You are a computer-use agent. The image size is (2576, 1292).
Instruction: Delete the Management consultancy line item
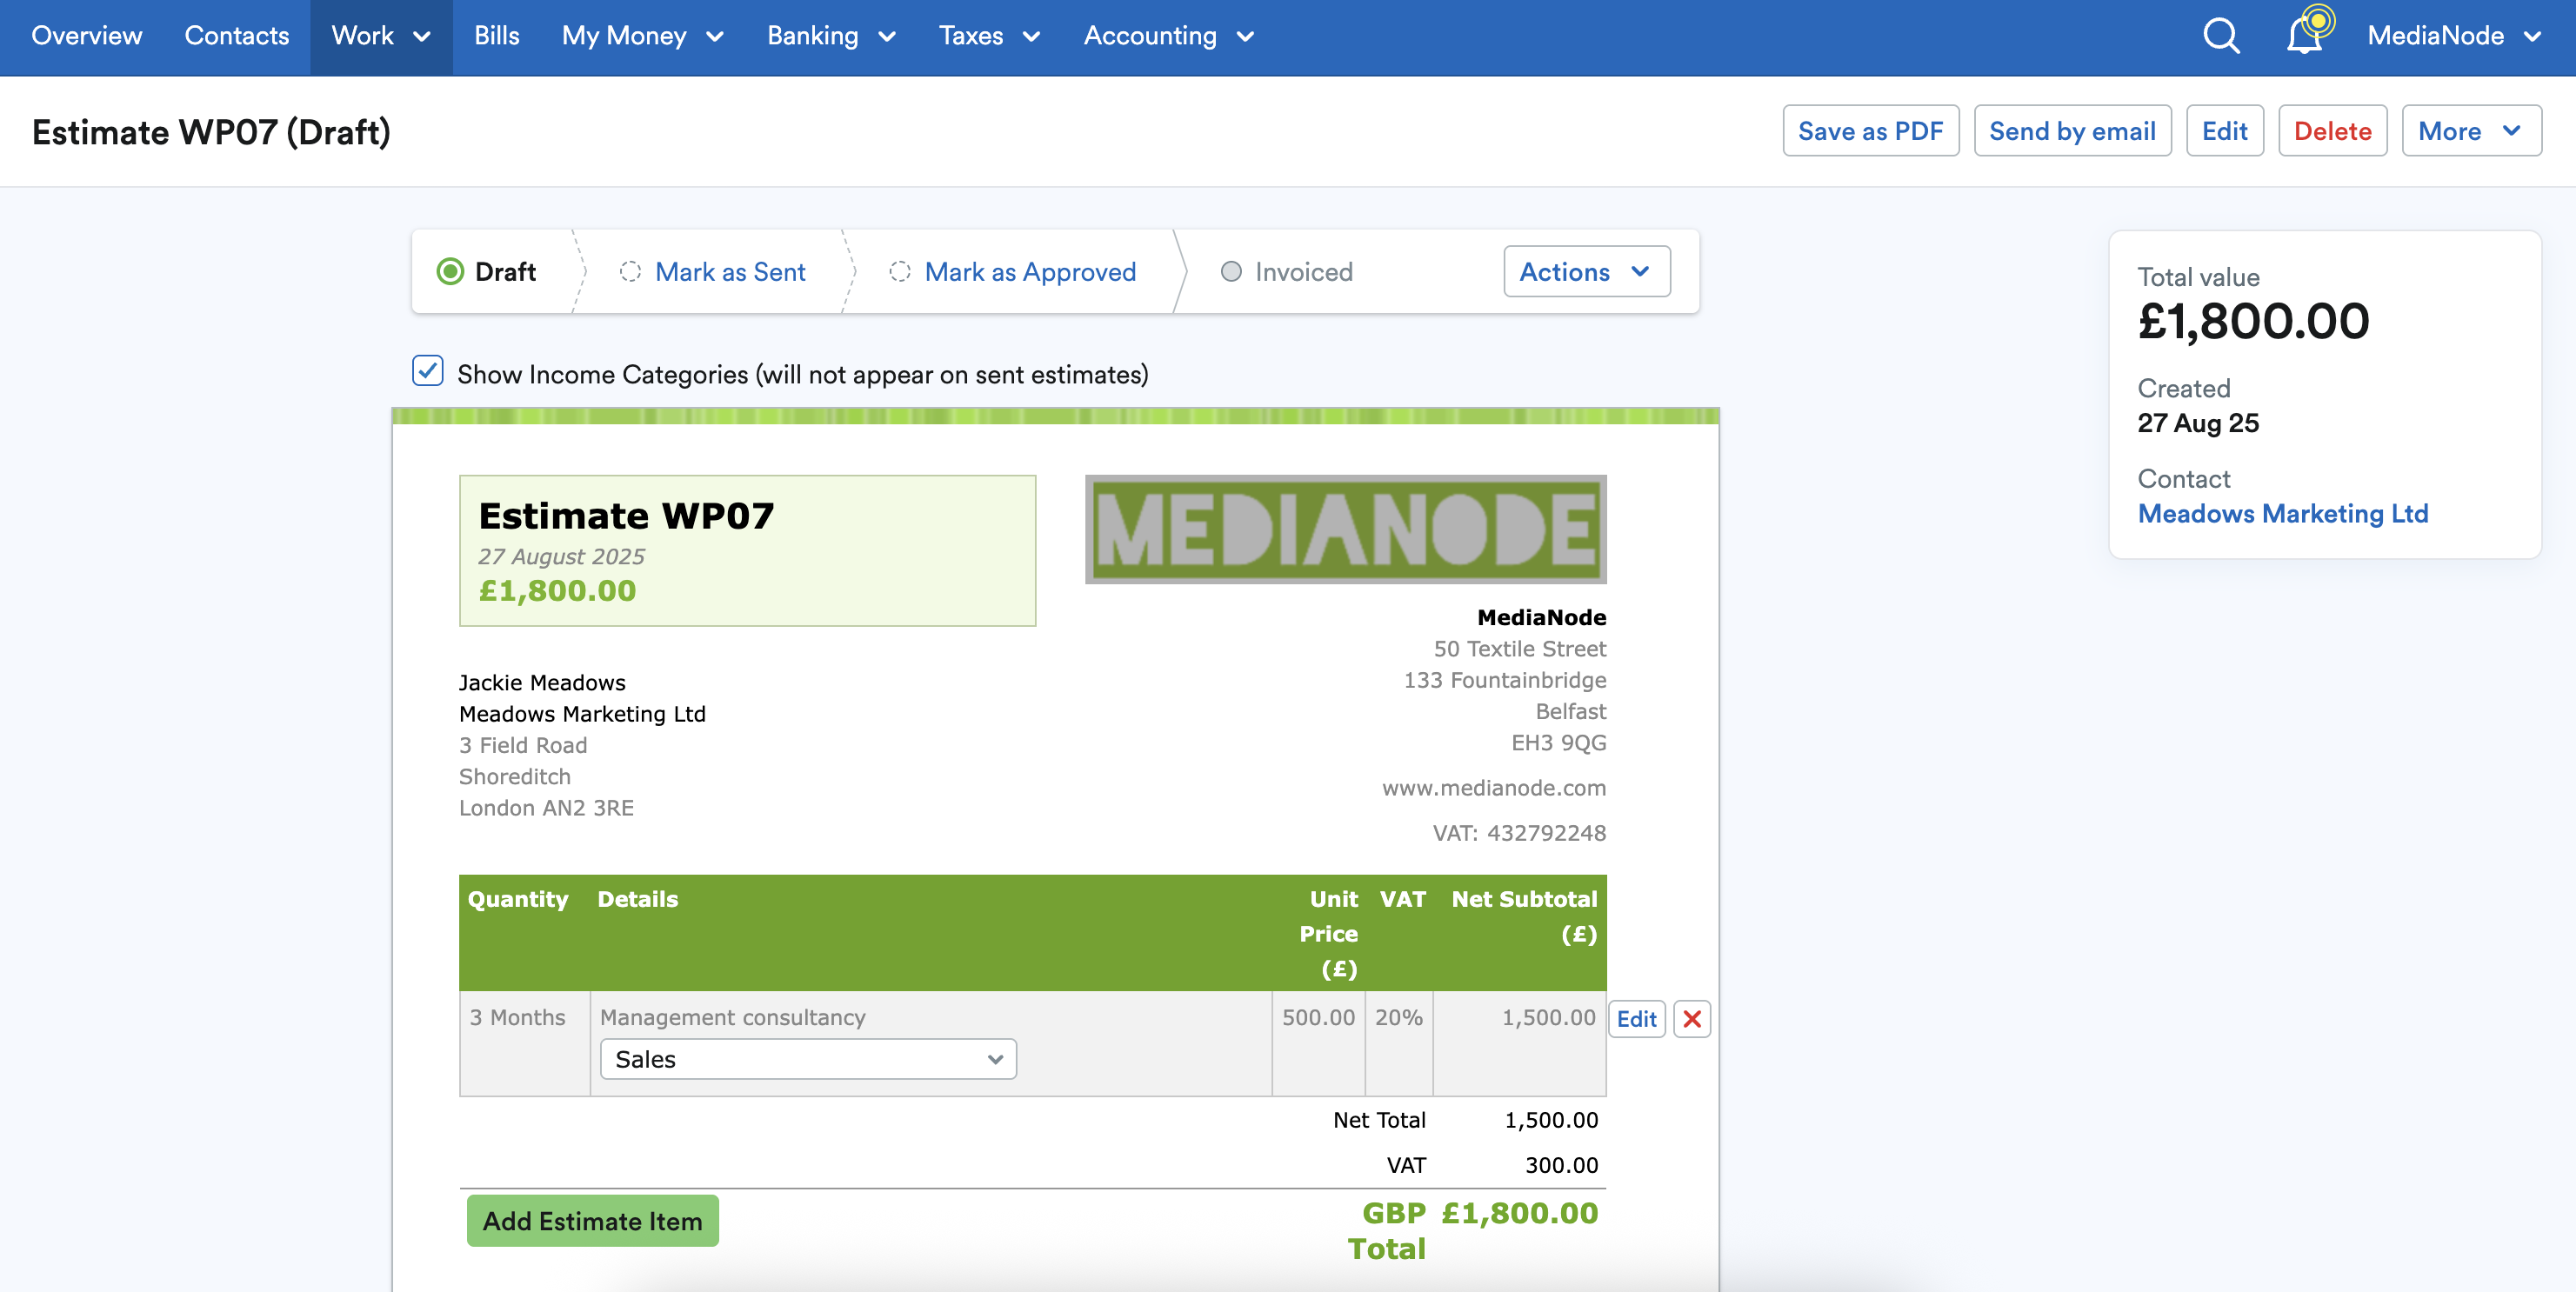click(1692, 1019)
